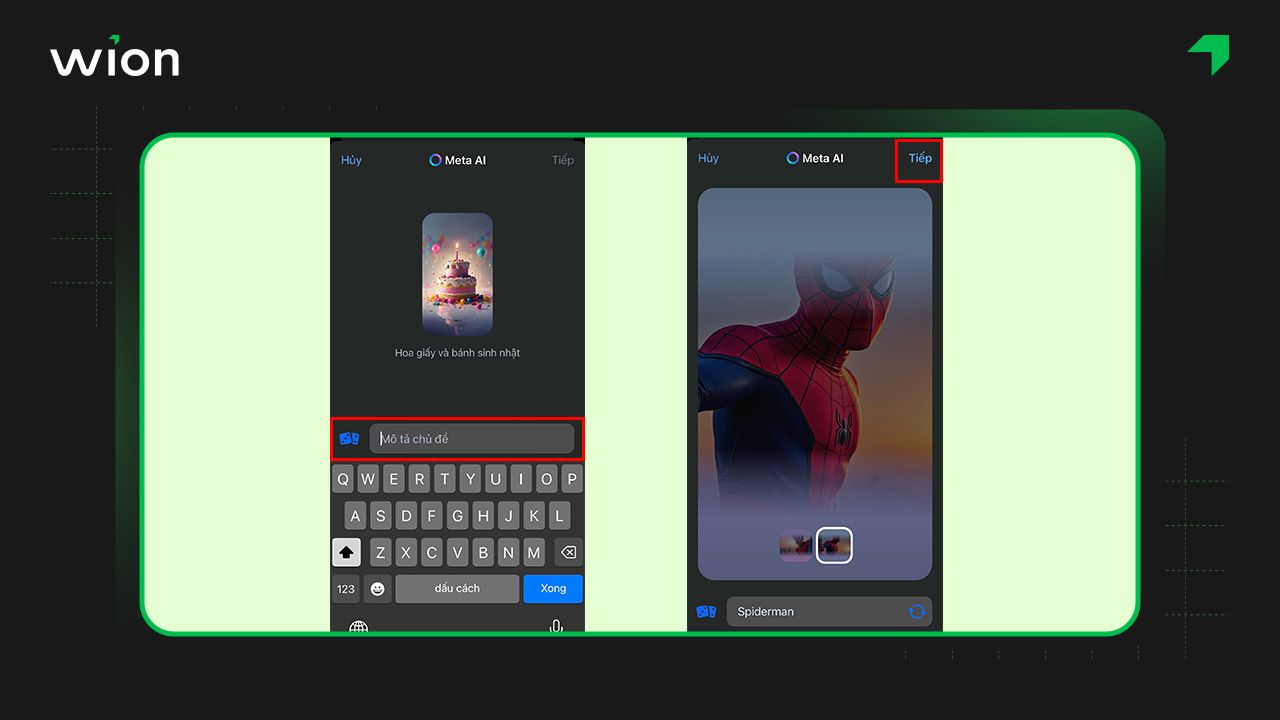Click the green arrow icon at top right
The image size is (1280, 720).
(x=1209, y=54)
